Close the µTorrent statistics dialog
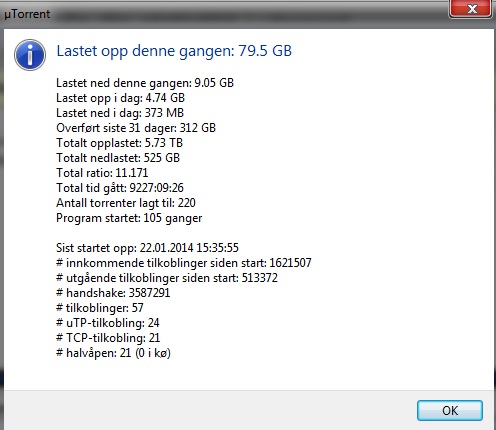The height and width of the screenshot is (430, 496). 470,8
